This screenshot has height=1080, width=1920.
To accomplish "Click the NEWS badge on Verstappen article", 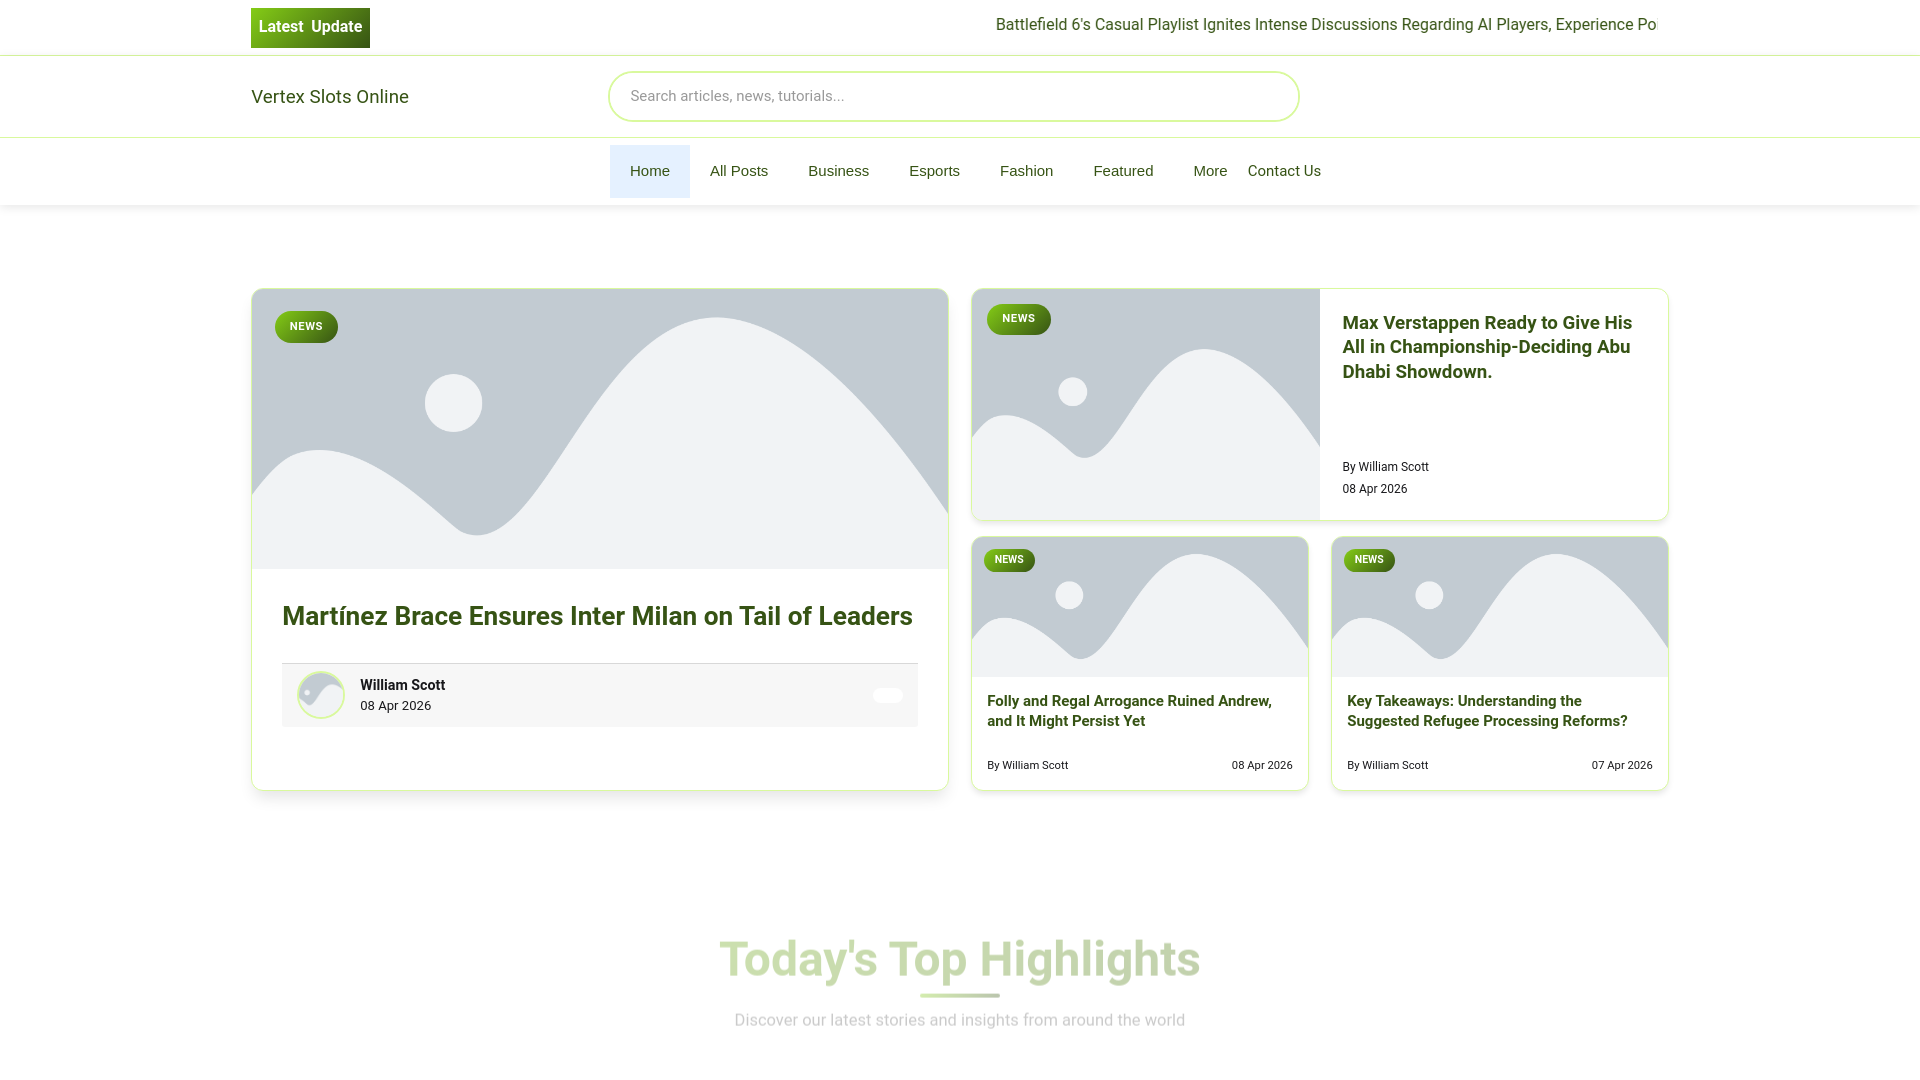I will pos(1018,319).
